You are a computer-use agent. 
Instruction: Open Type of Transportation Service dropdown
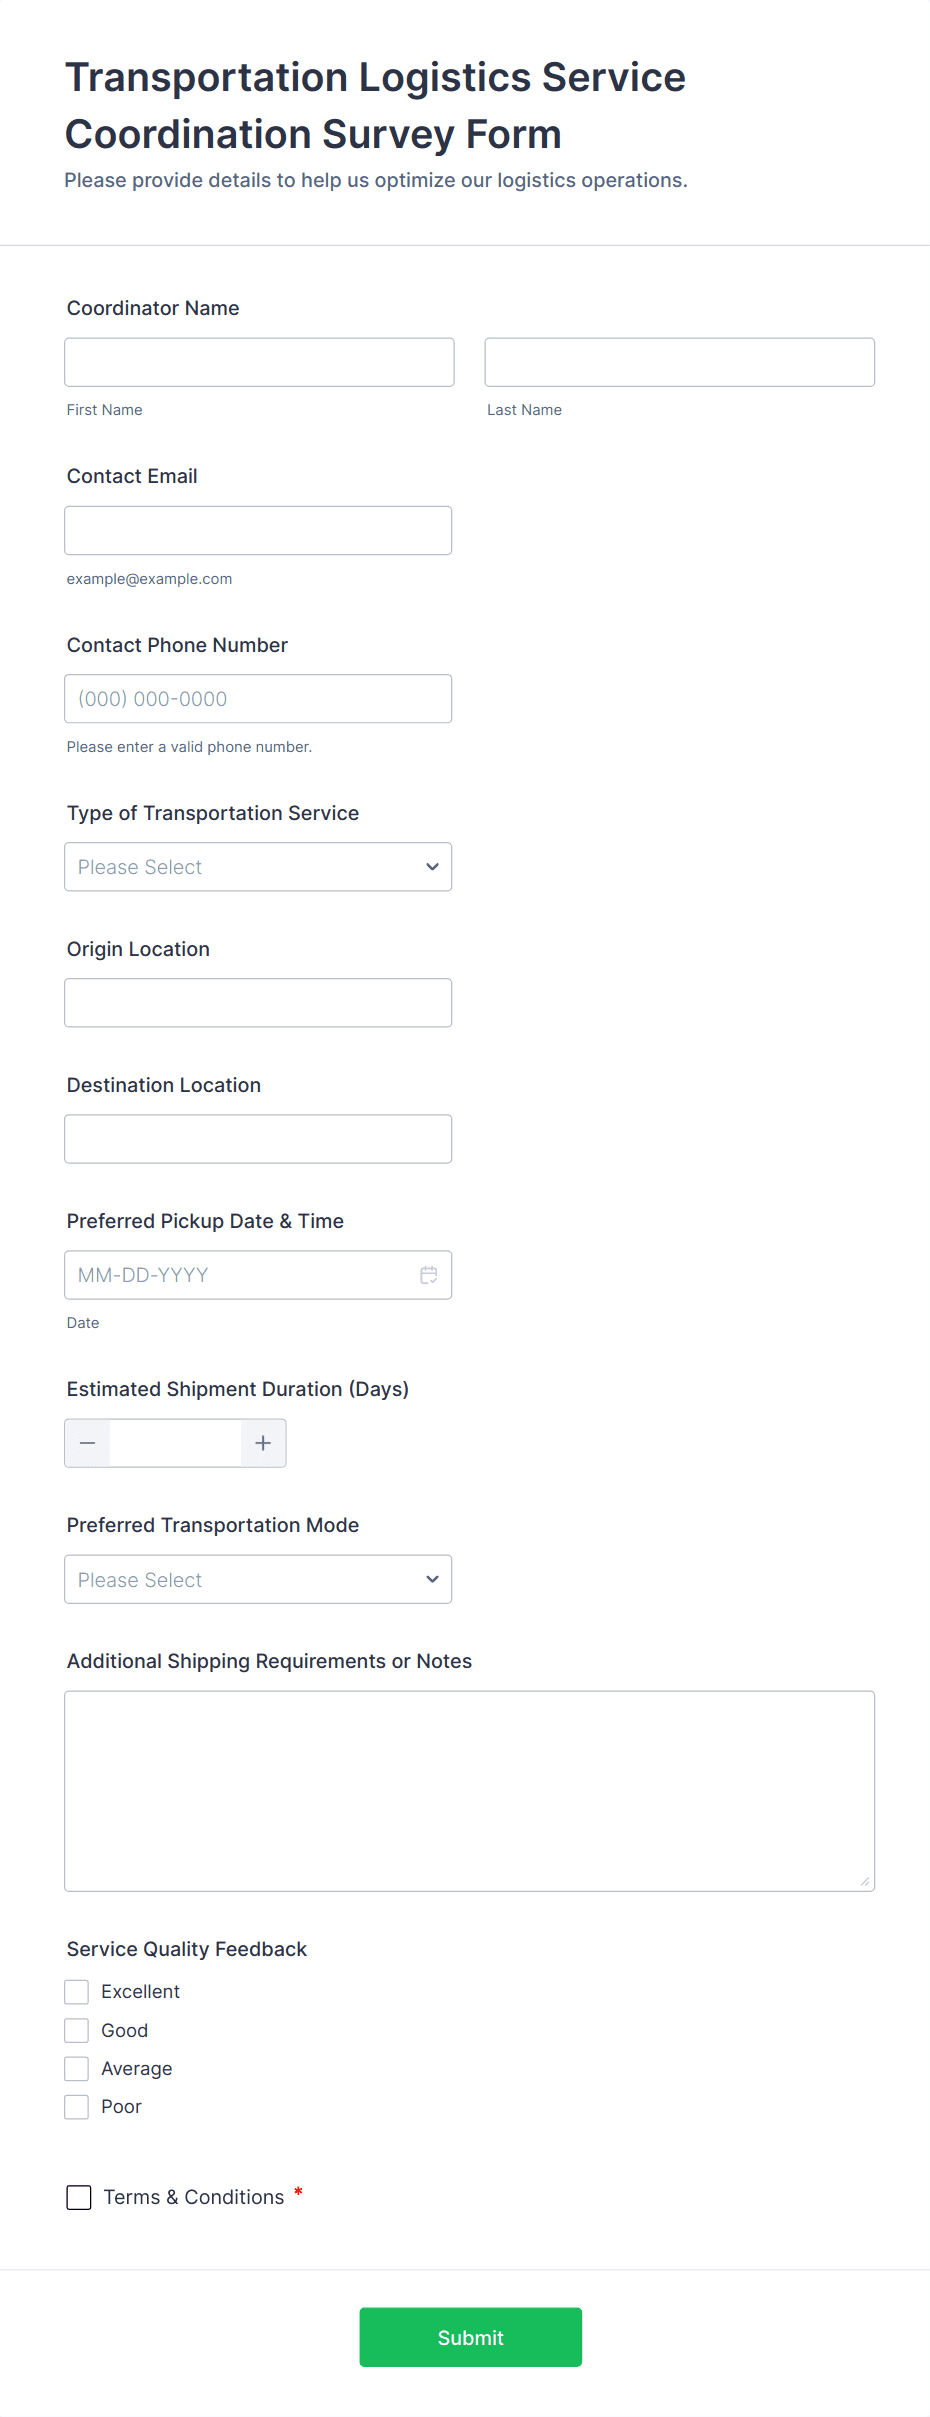pos(258,867)
